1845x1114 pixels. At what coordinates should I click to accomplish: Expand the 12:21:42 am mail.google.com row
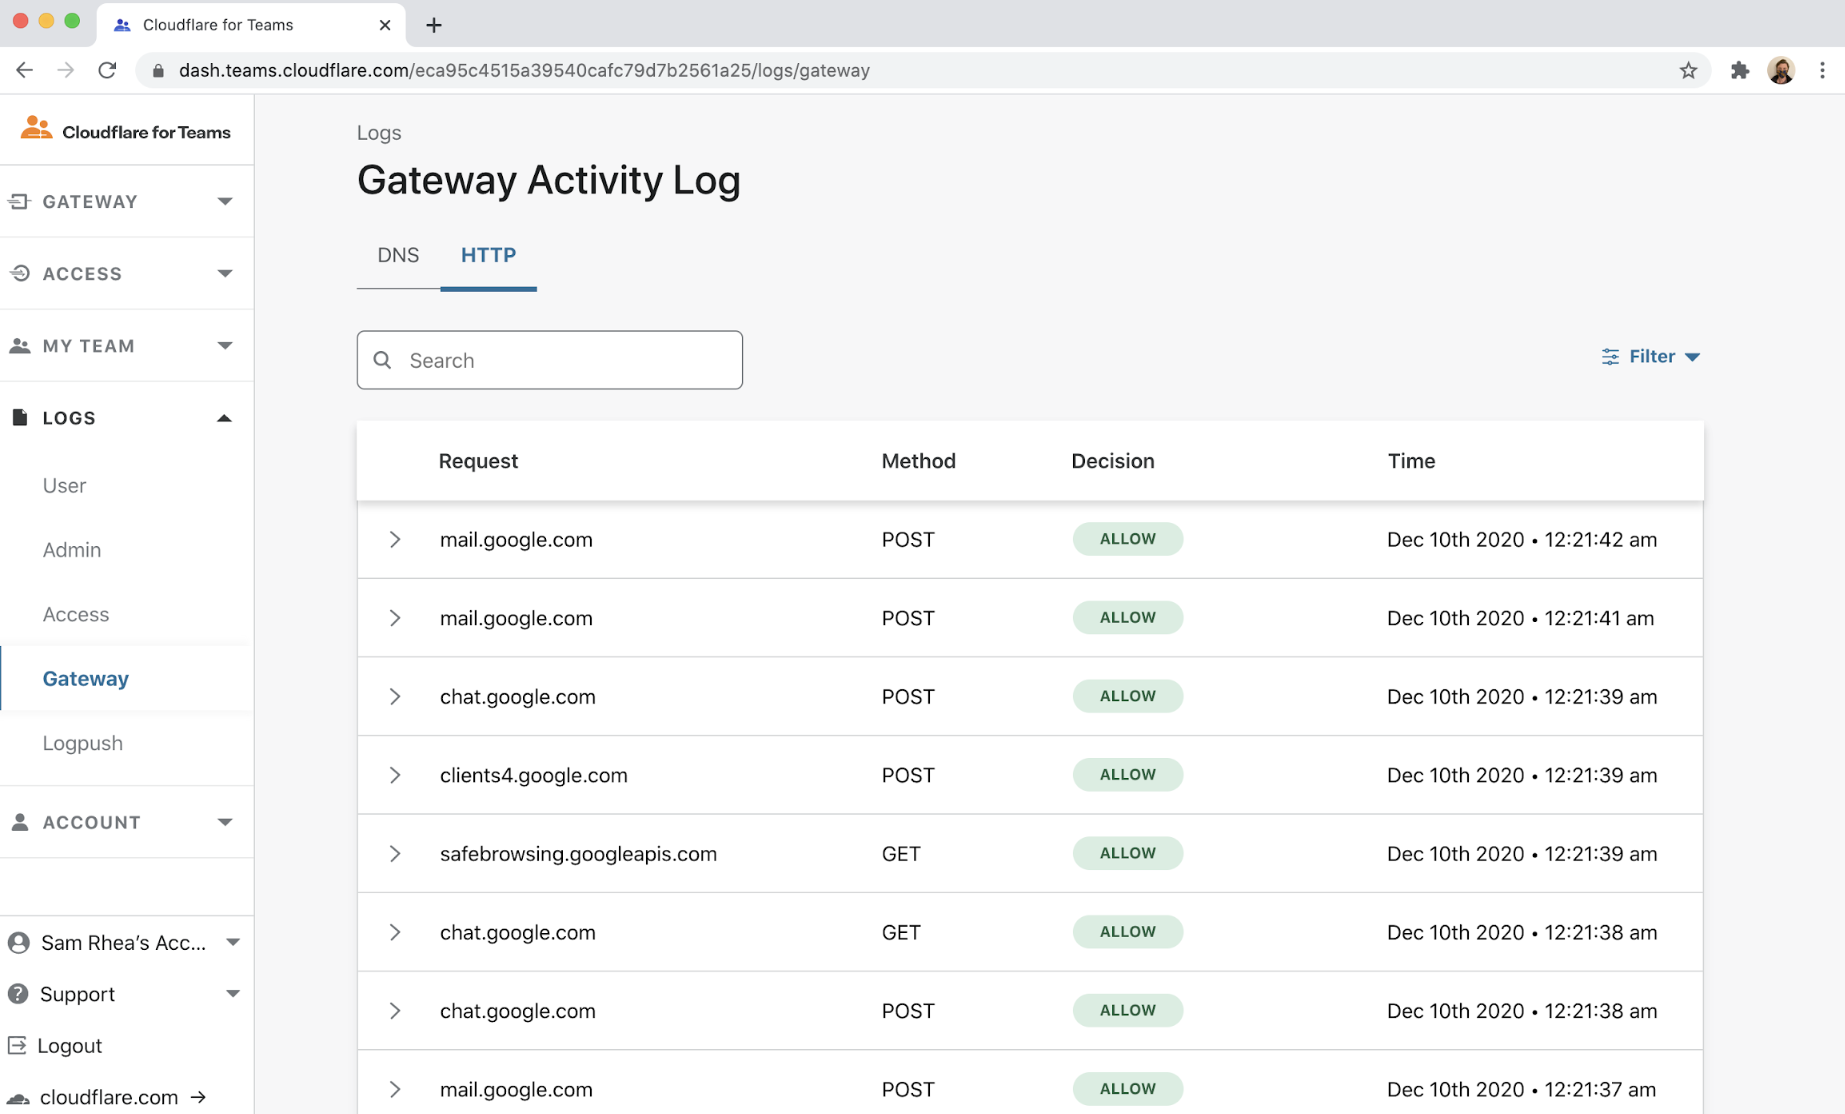[x=395, y=540]
